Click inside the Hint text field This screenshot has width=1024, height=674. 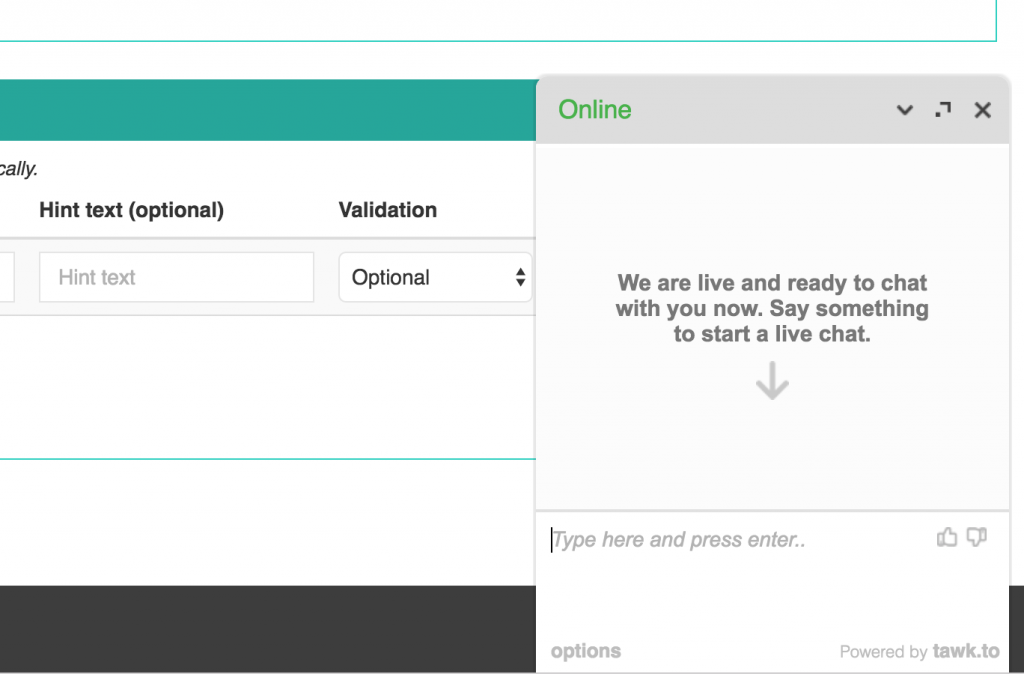tap(176, 277)
